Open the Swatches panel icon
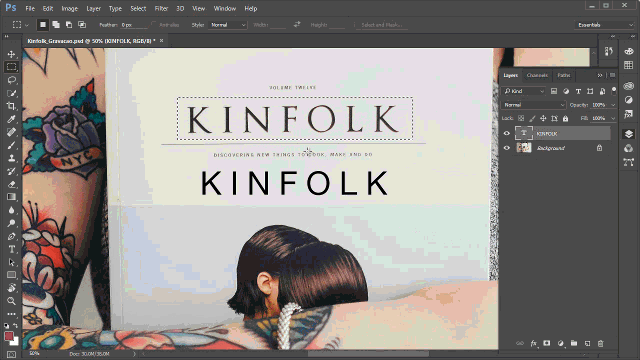This screenshot has width=640, height=360. pyautogui.click(x=629, y=65)
